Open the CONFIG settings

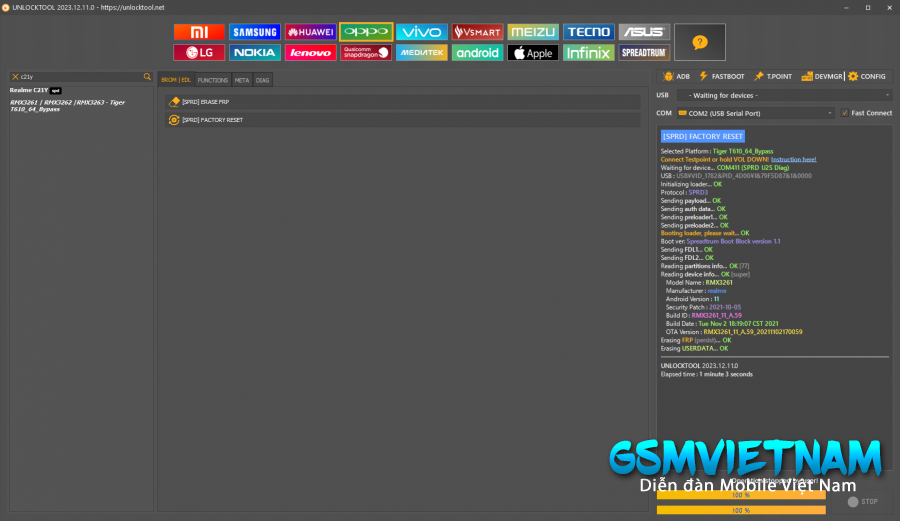click(x=867, y=76)
